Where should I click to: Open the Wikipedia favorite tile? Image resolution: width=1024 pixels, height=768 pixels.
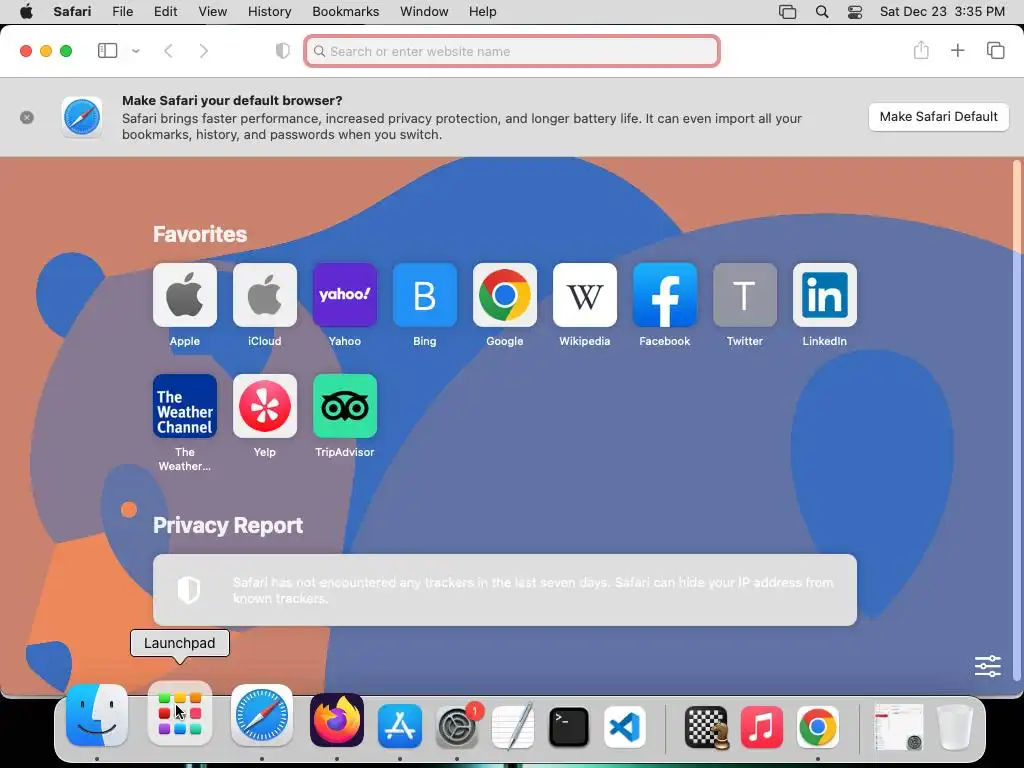point(584,295)
